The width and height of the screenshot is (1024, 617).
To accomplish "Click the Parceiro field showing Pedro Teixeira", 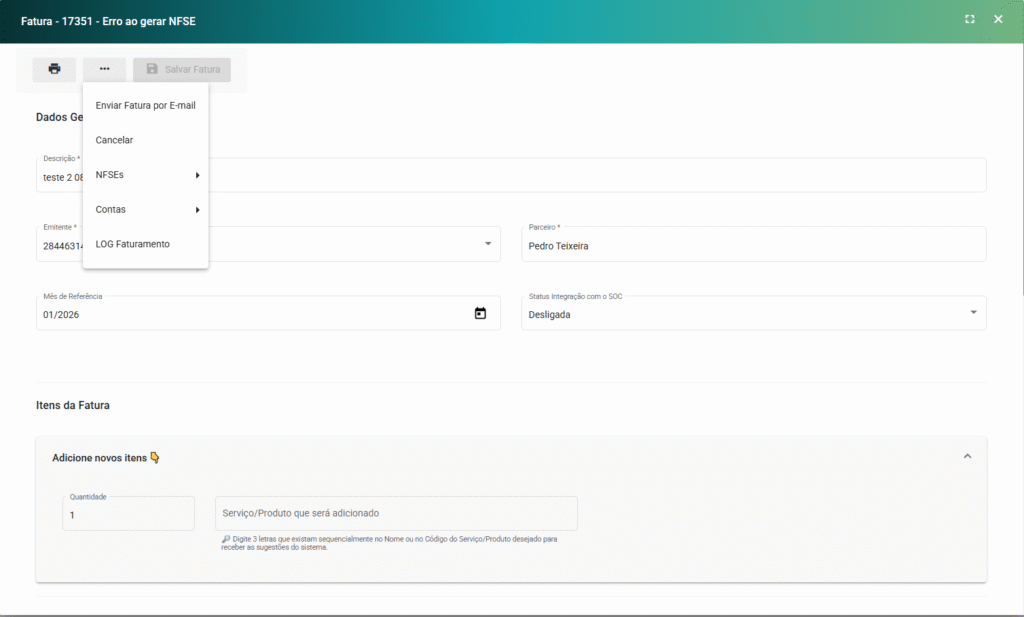I will [753, 245].
